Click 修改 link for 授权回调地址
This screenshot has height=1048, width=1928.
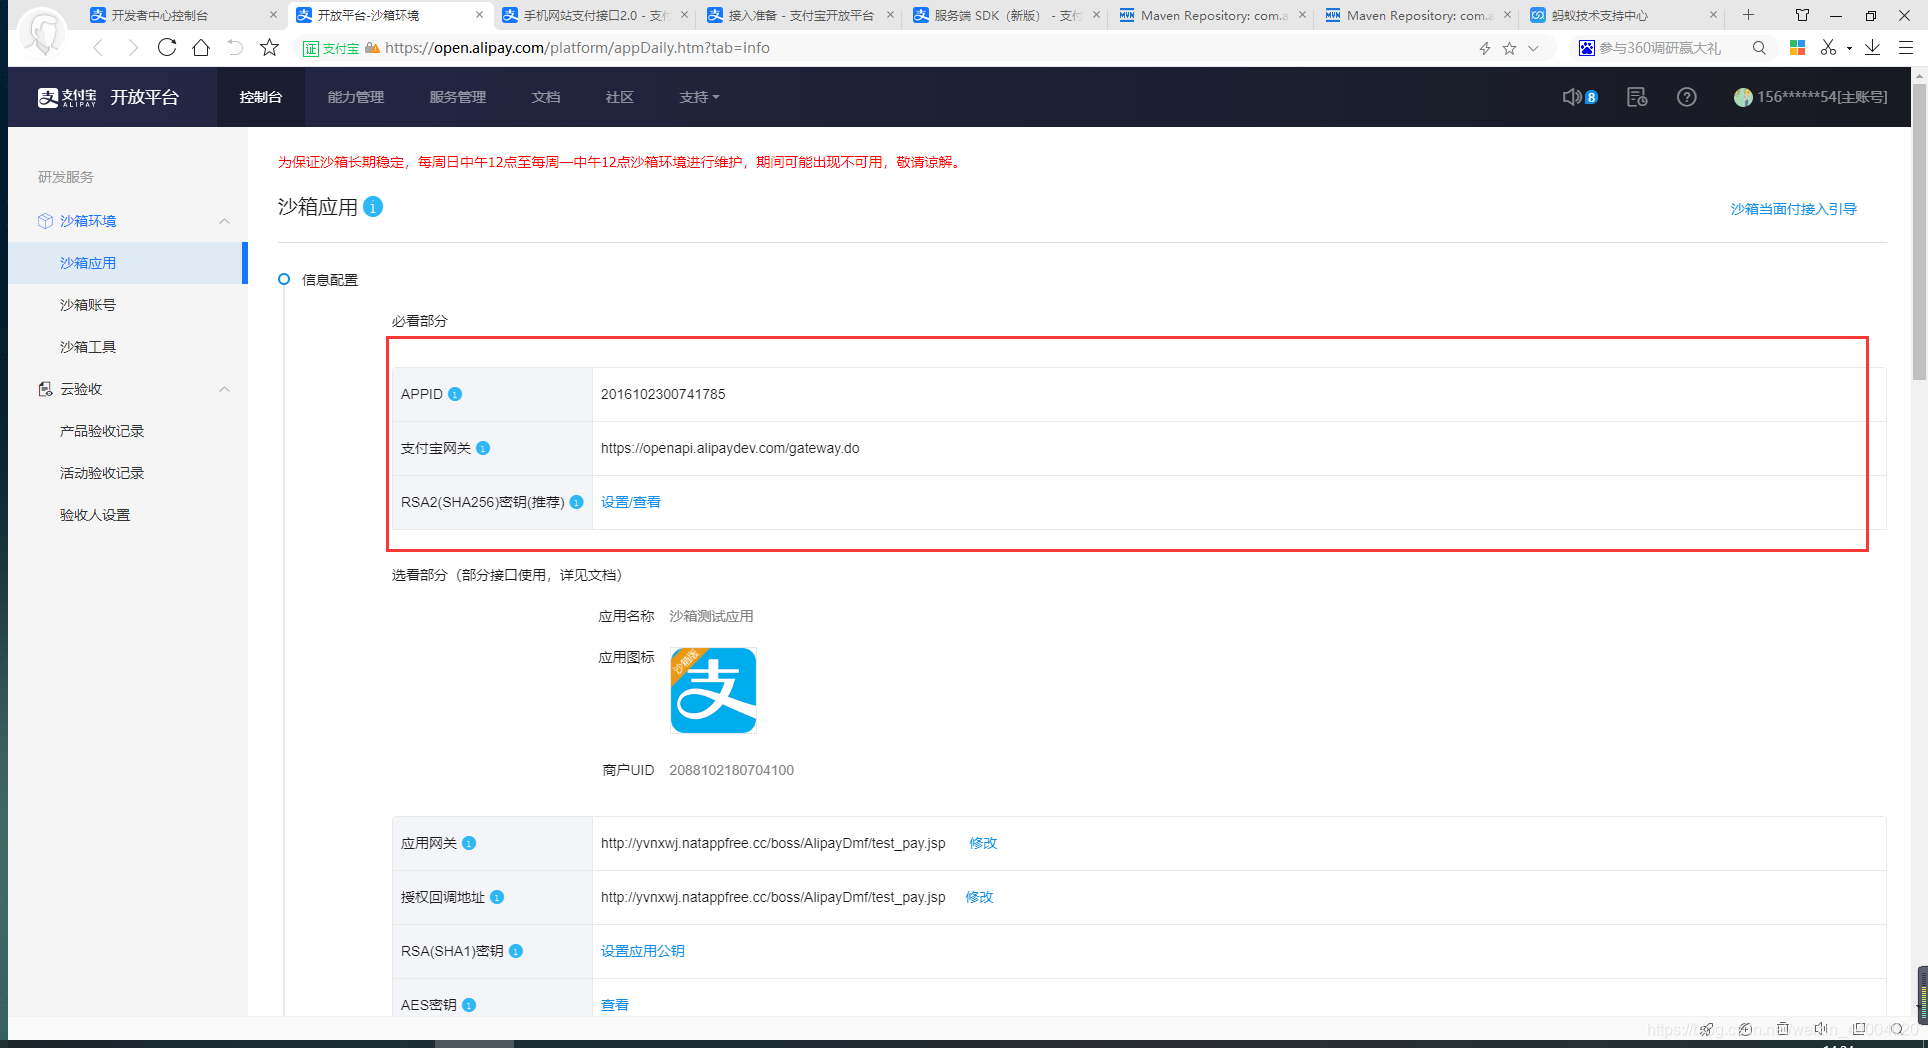point(979,897)
